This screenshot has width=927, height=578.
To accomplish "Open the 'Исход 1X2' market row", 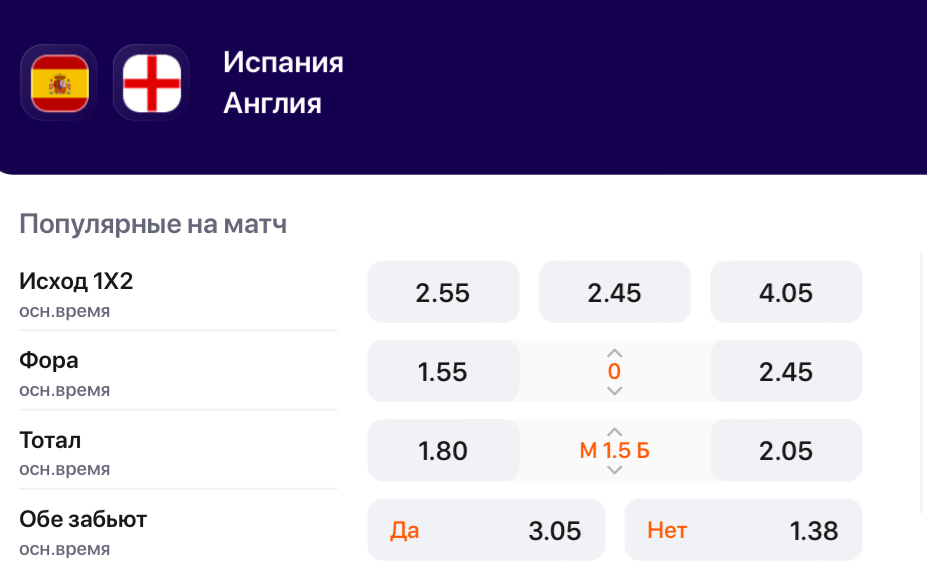I will click(76, 282).
